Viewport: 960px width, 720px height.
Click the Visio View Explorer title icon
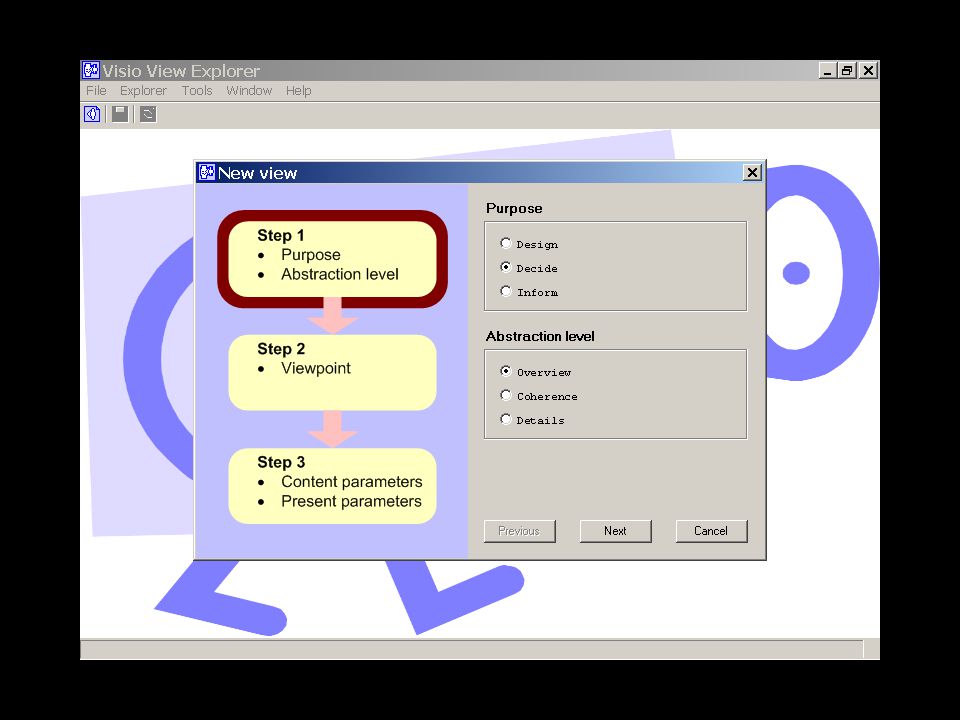(x=91, y=70)
